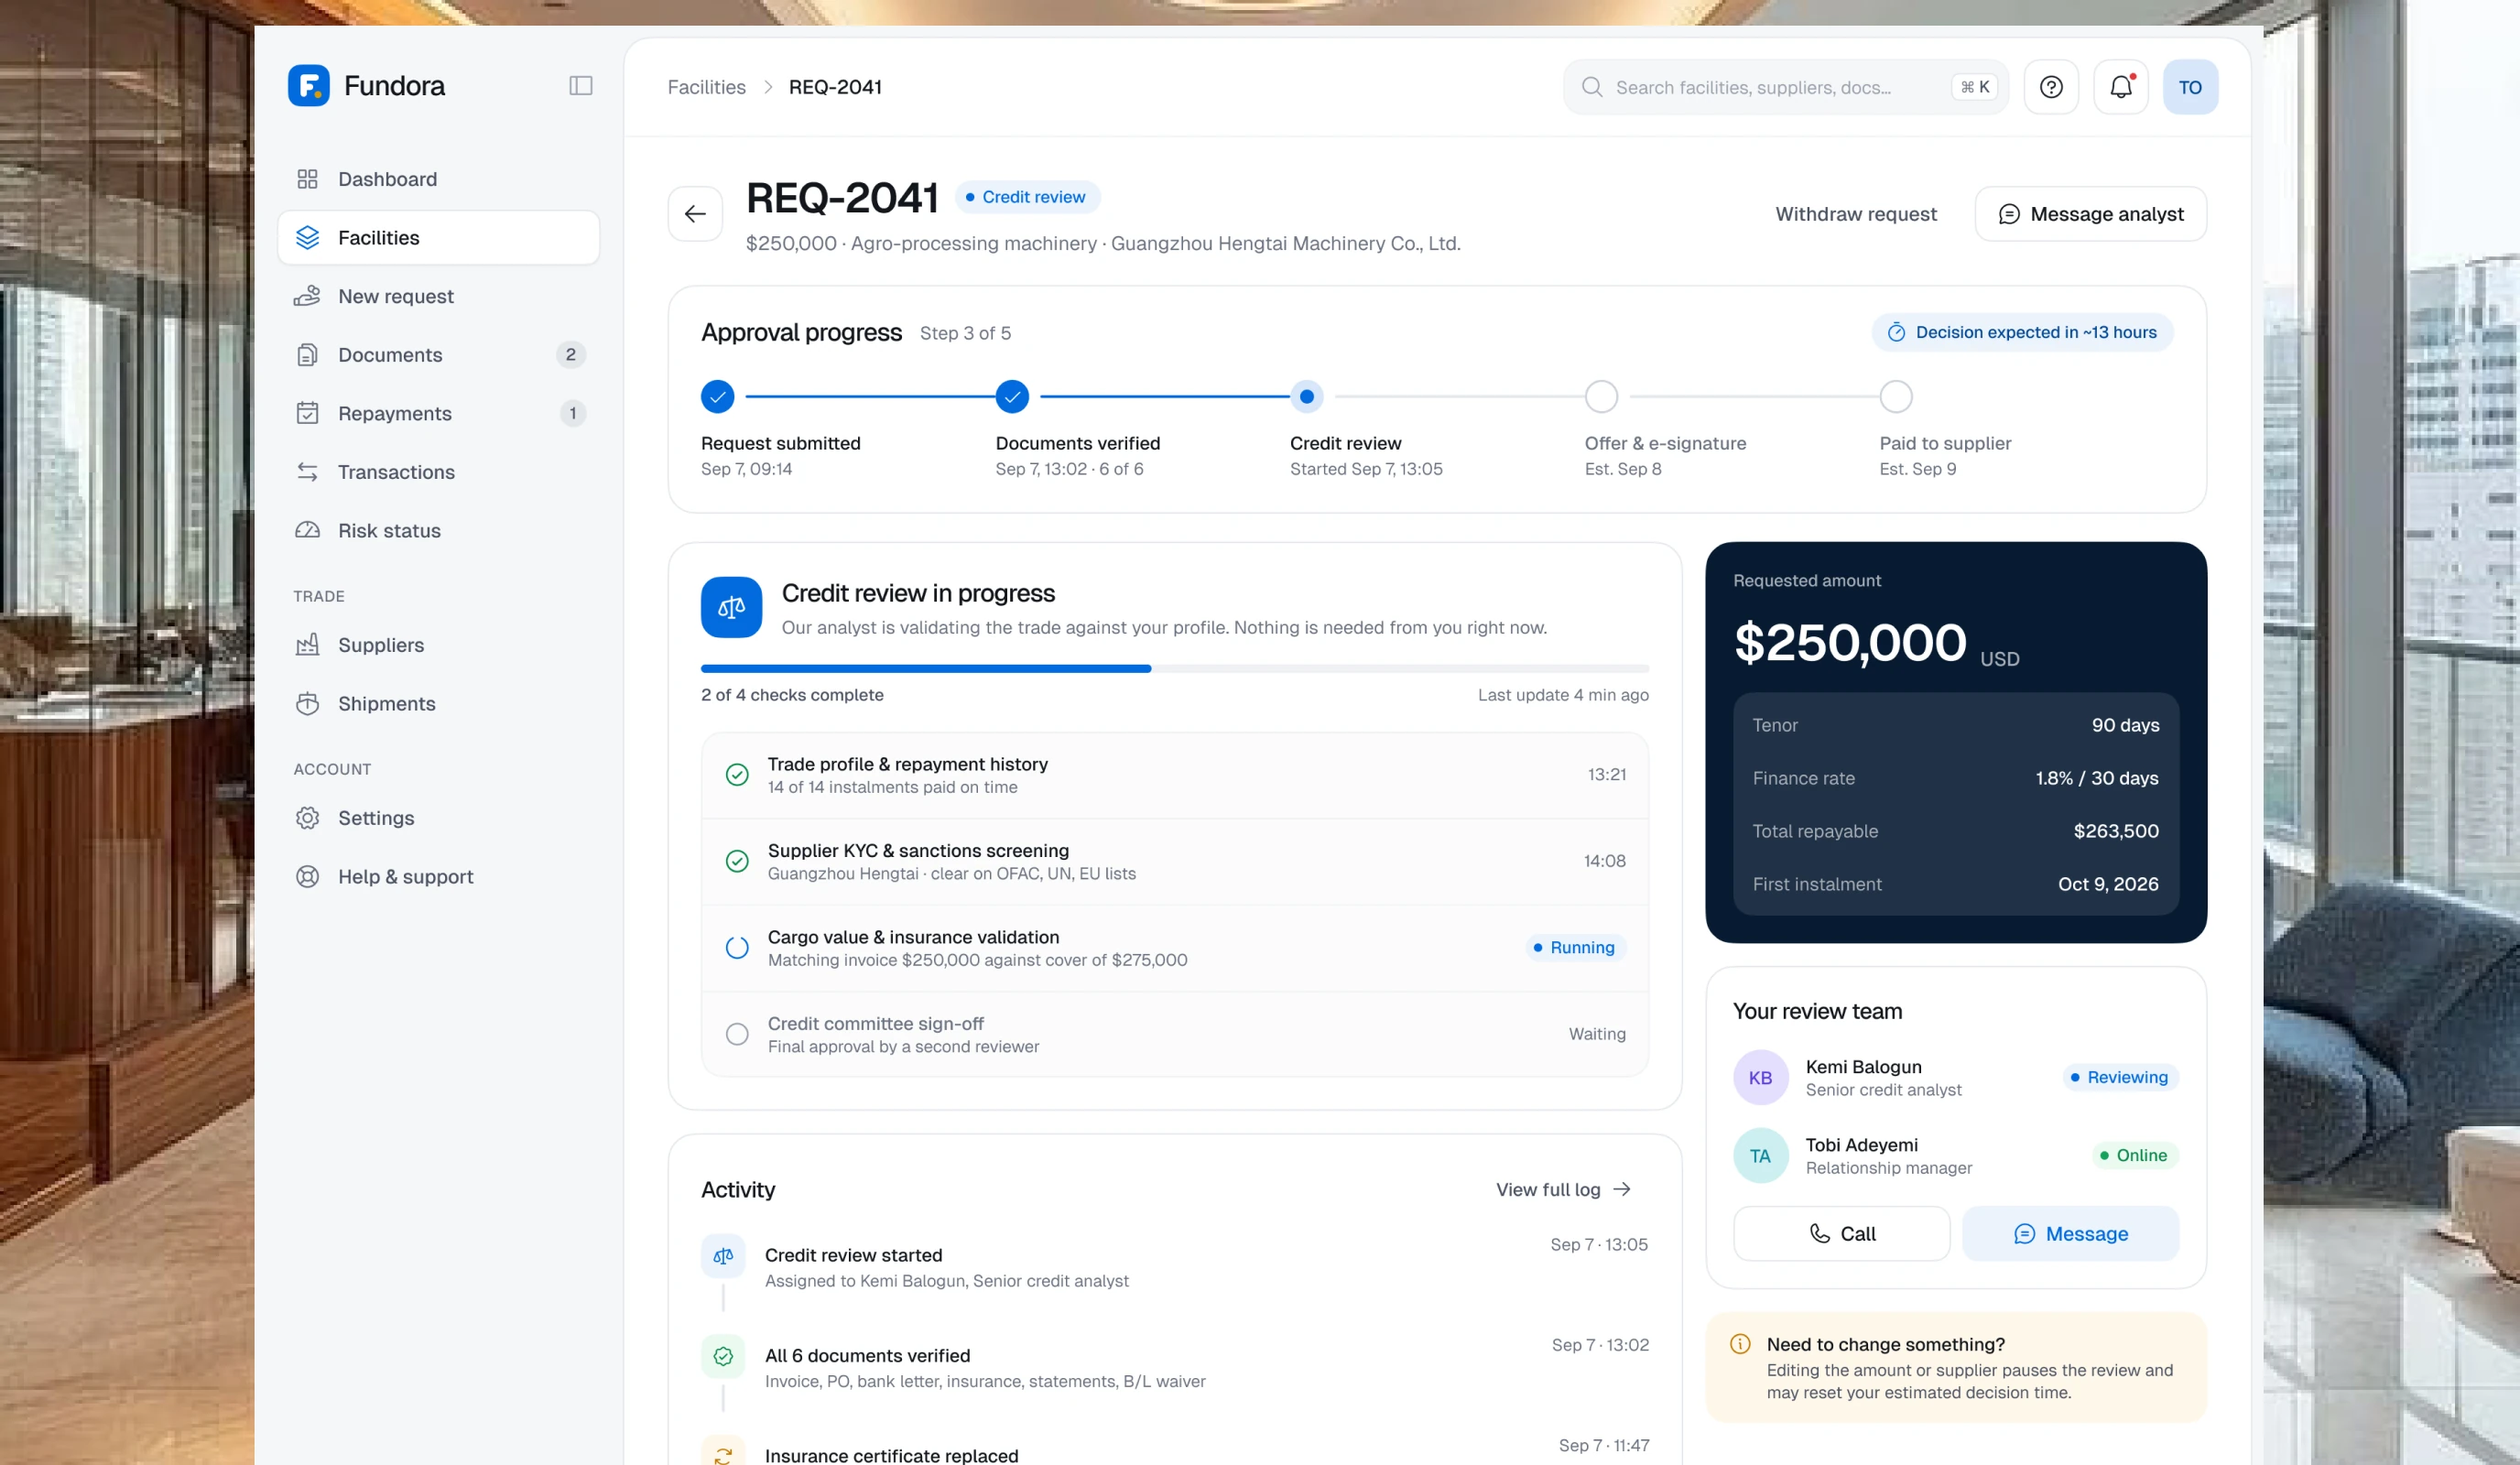
Task: Click the 1.8% / 30 days finance rate
Action: pyautogui.click(x=2097, y=778)
